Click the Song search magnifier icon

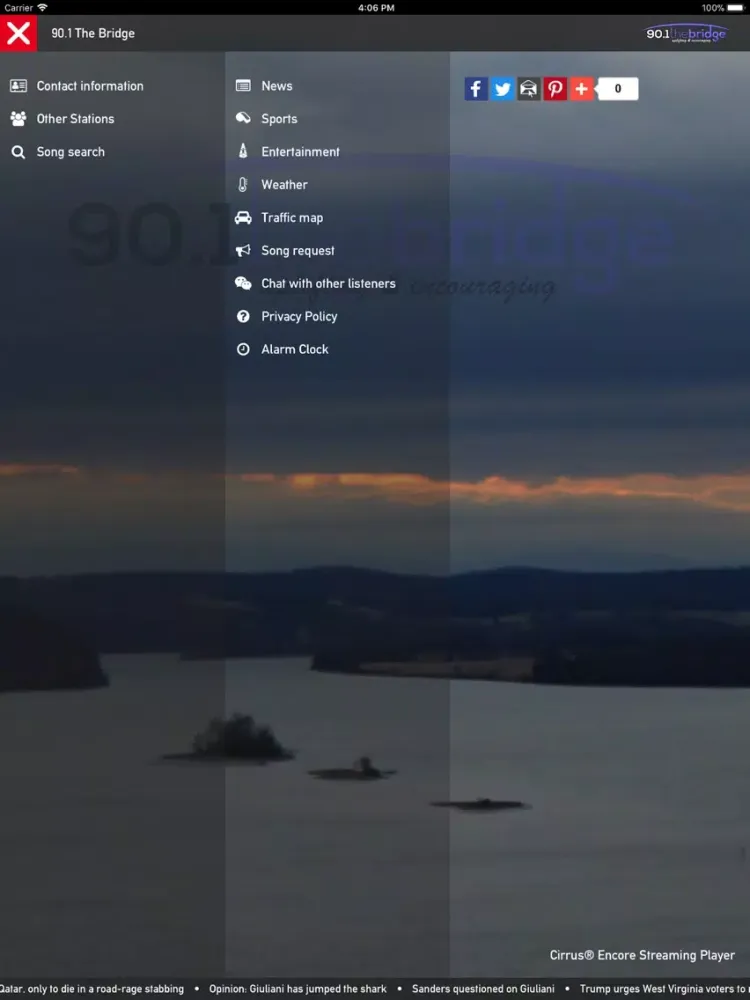(x=18, y=152)
